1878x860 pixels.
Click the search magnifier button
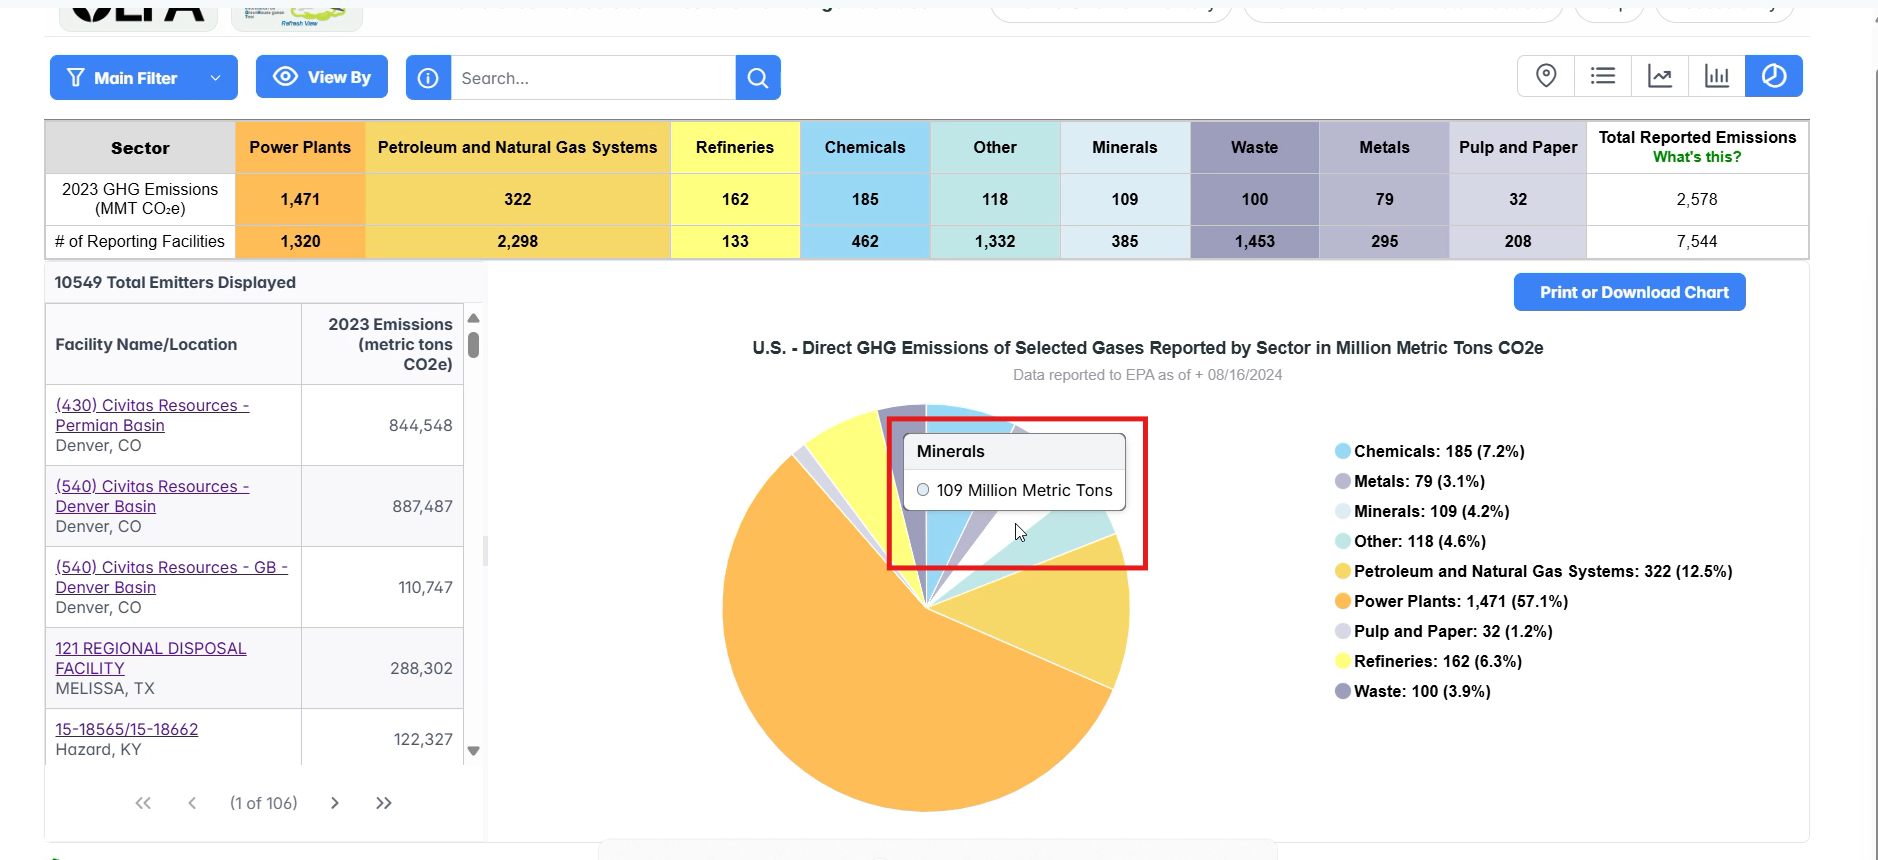point(758,78)
